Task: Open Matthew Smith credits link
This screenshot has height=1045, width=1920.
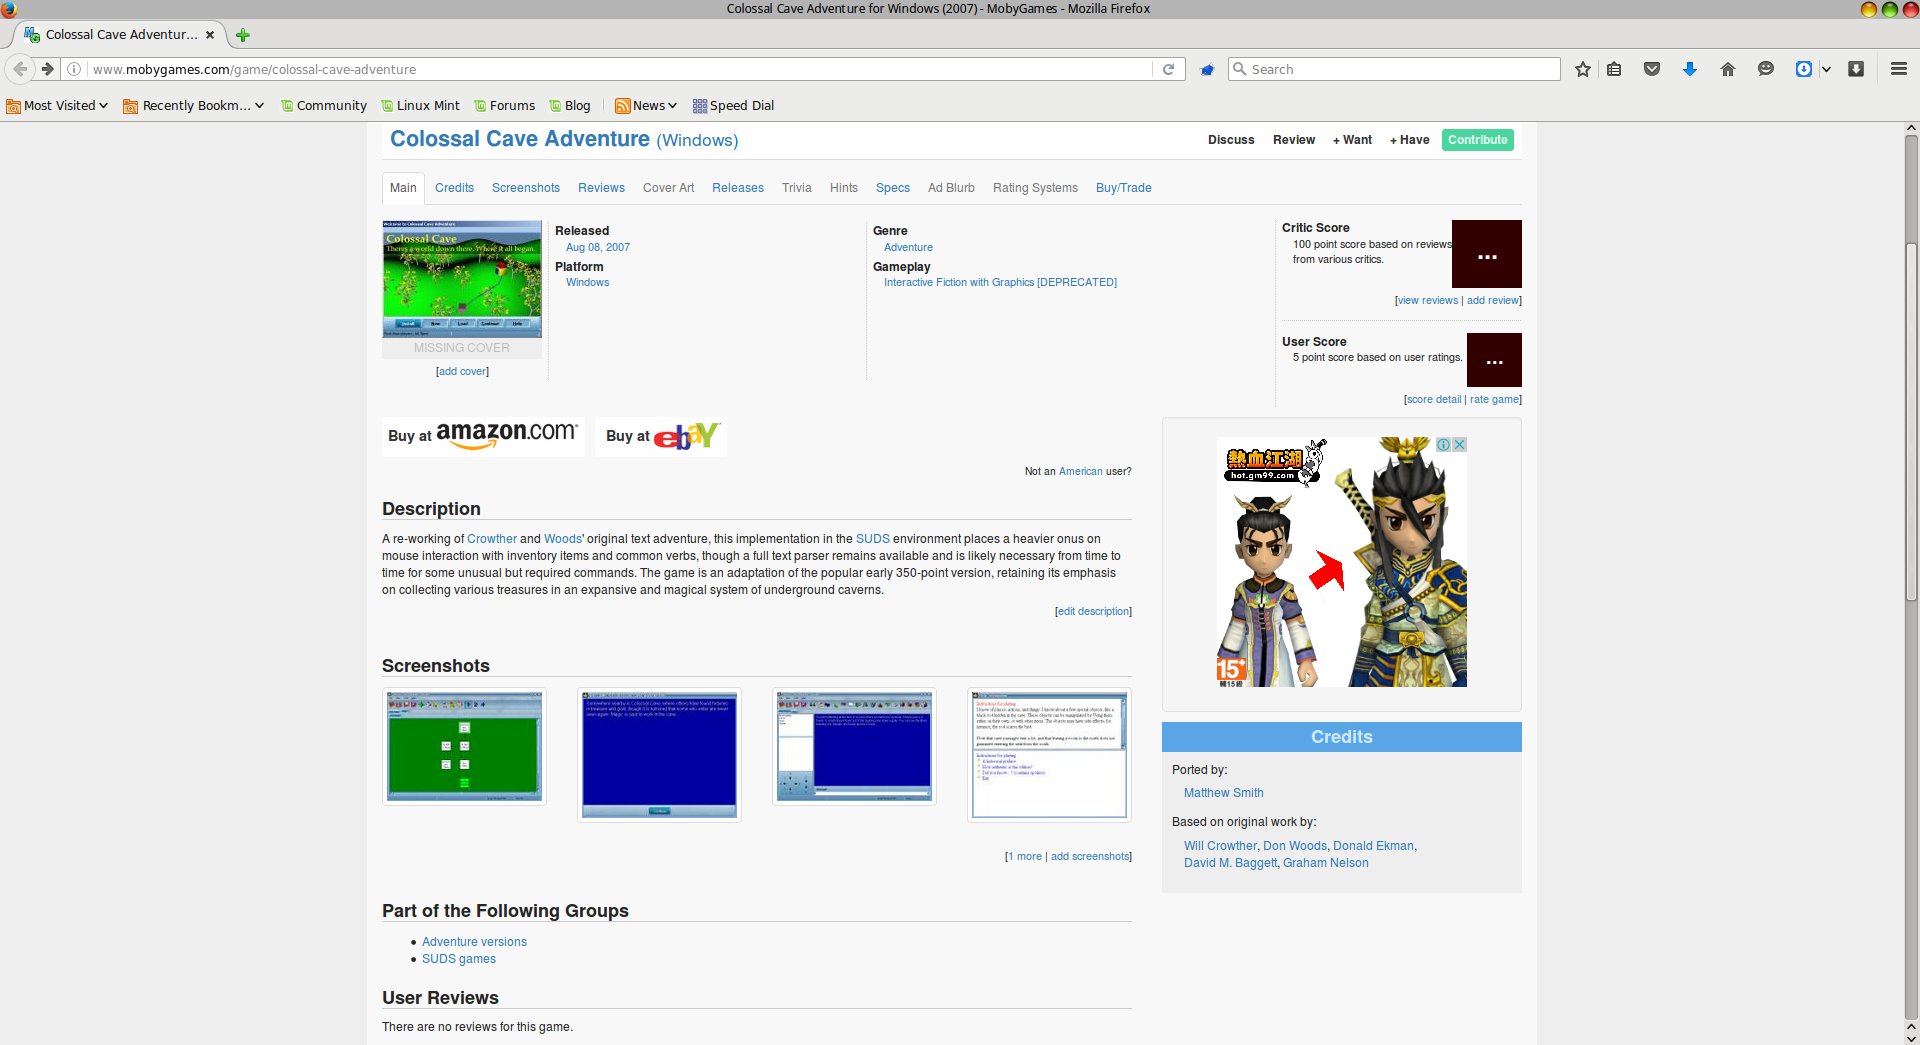Action: coord(1223,793)
